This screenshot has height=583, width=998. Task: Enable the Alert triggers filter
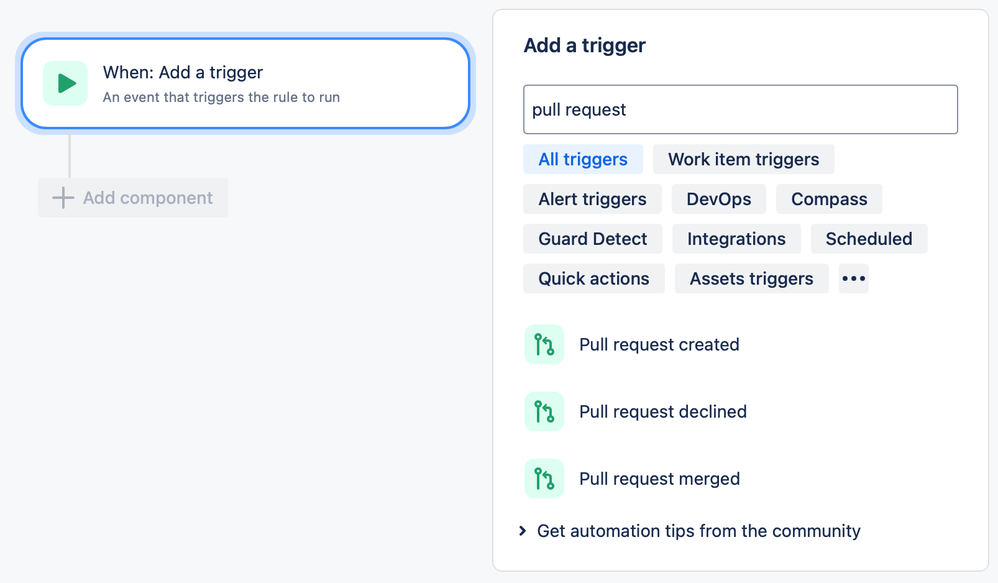[x=592, y=199]
